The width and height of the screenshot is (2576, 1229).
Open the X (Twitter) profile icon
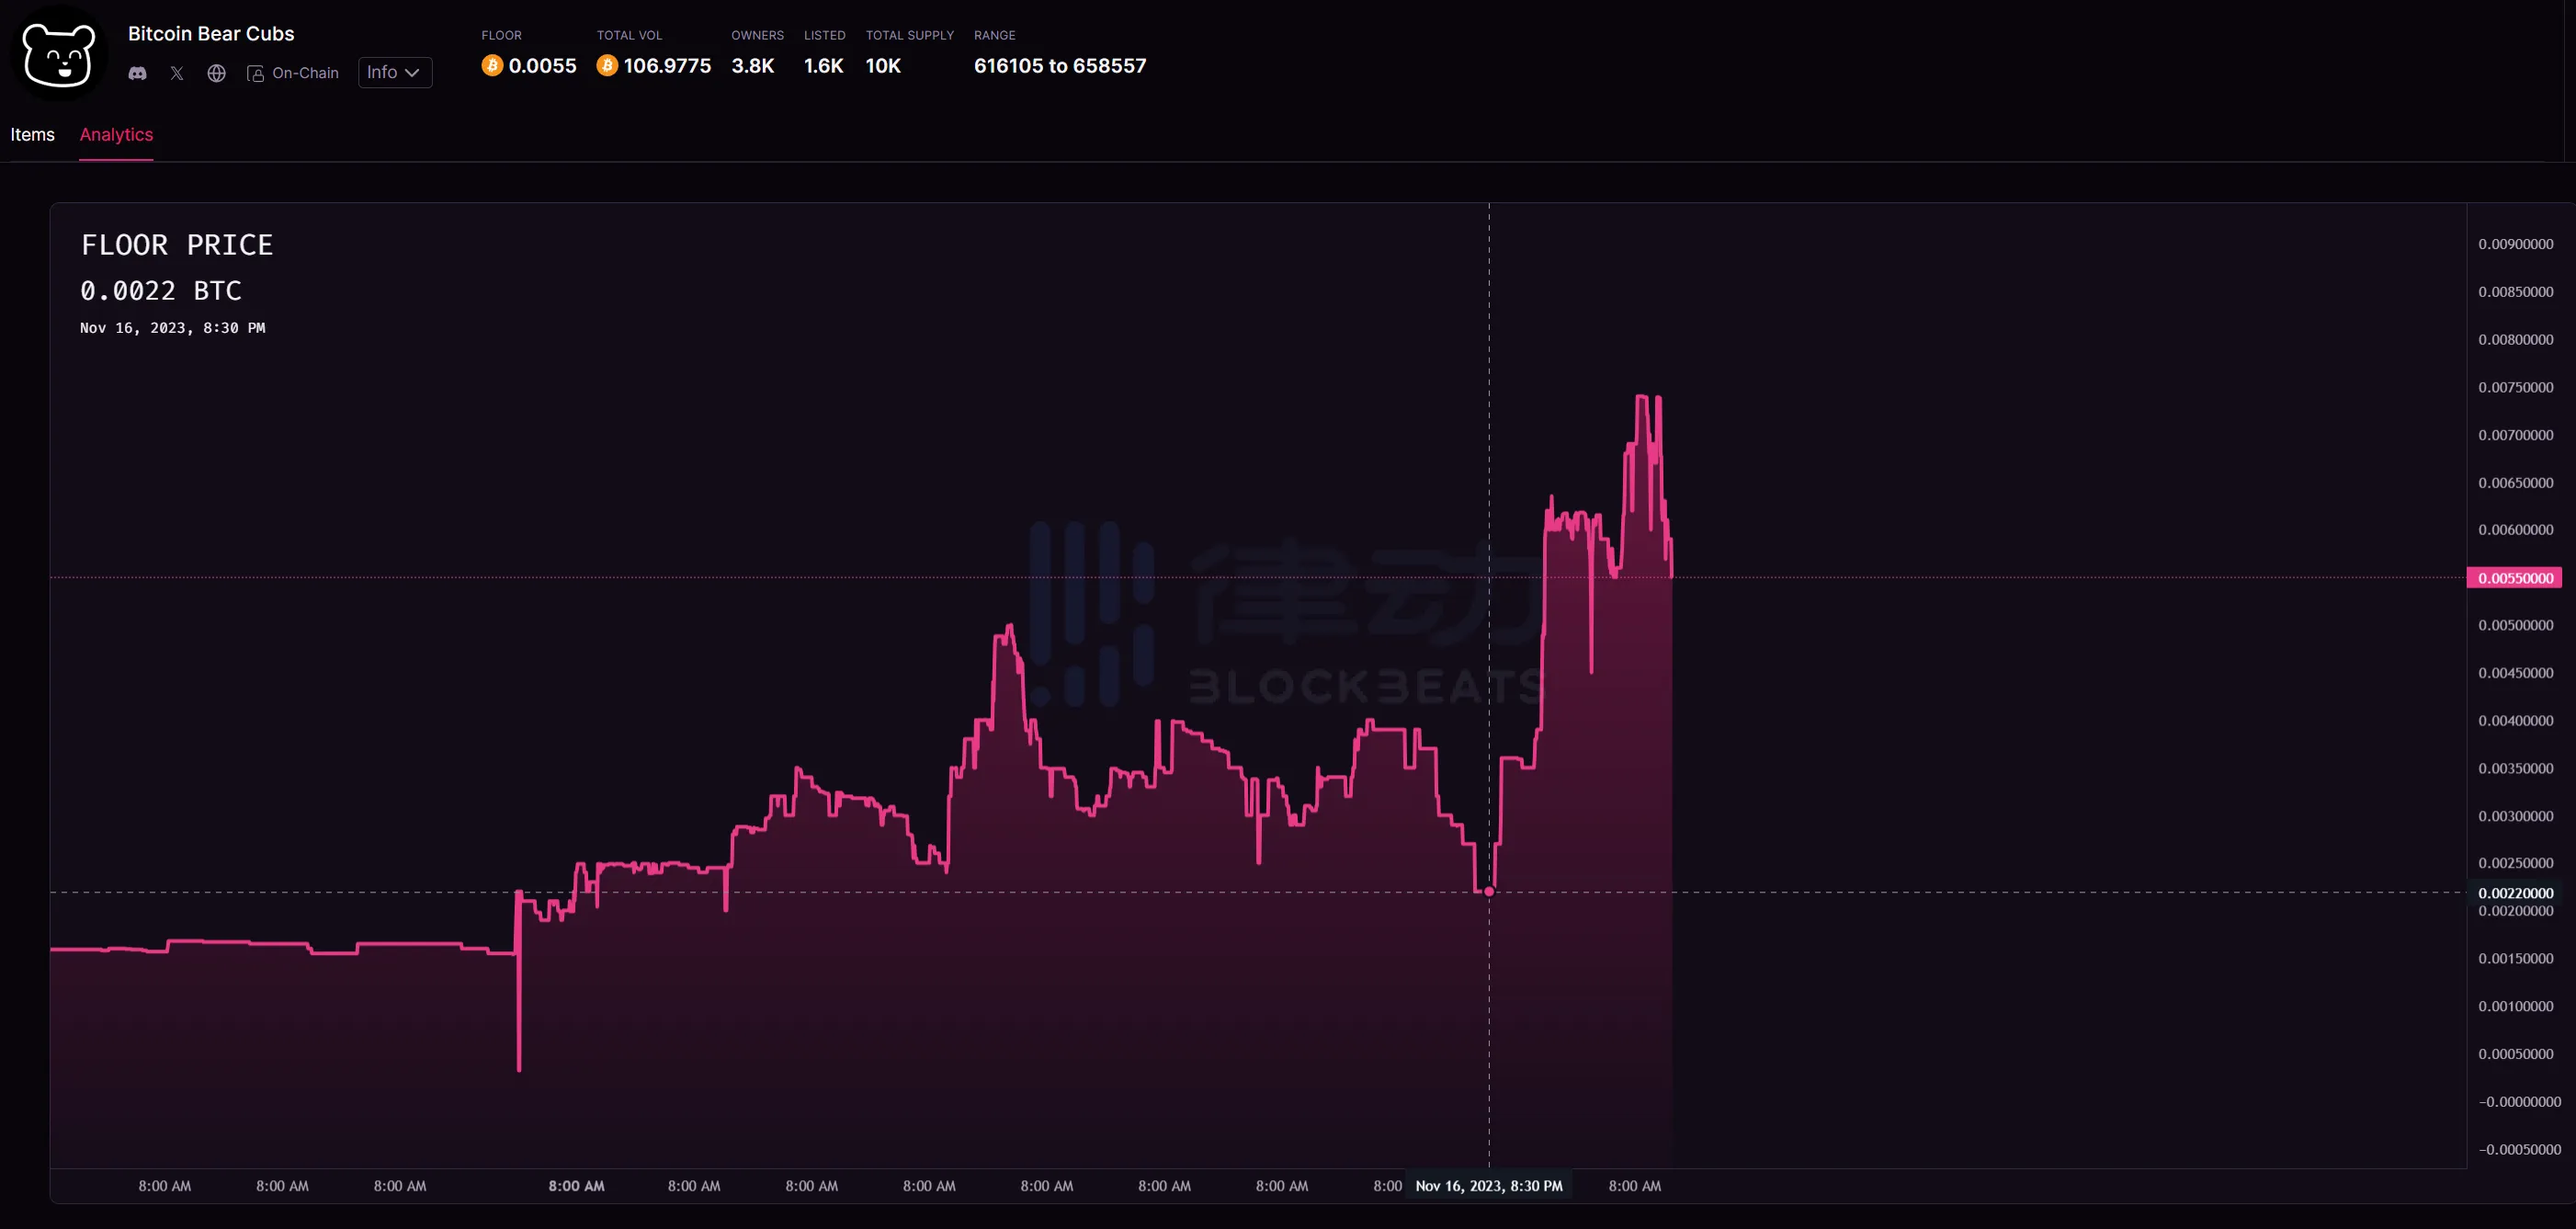[x=177, y=73]
